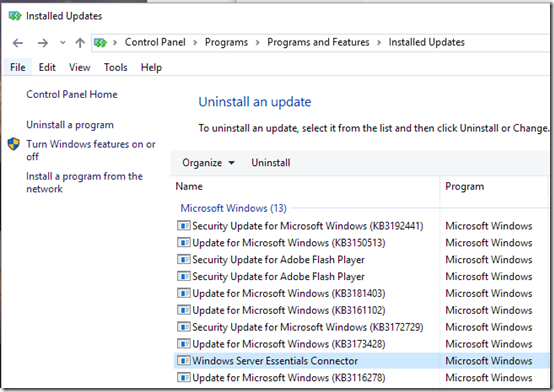The height and width of the screenshot is (392, 554).
Task: Click the shield icon for Windows features
Action: tap(14, 144)
